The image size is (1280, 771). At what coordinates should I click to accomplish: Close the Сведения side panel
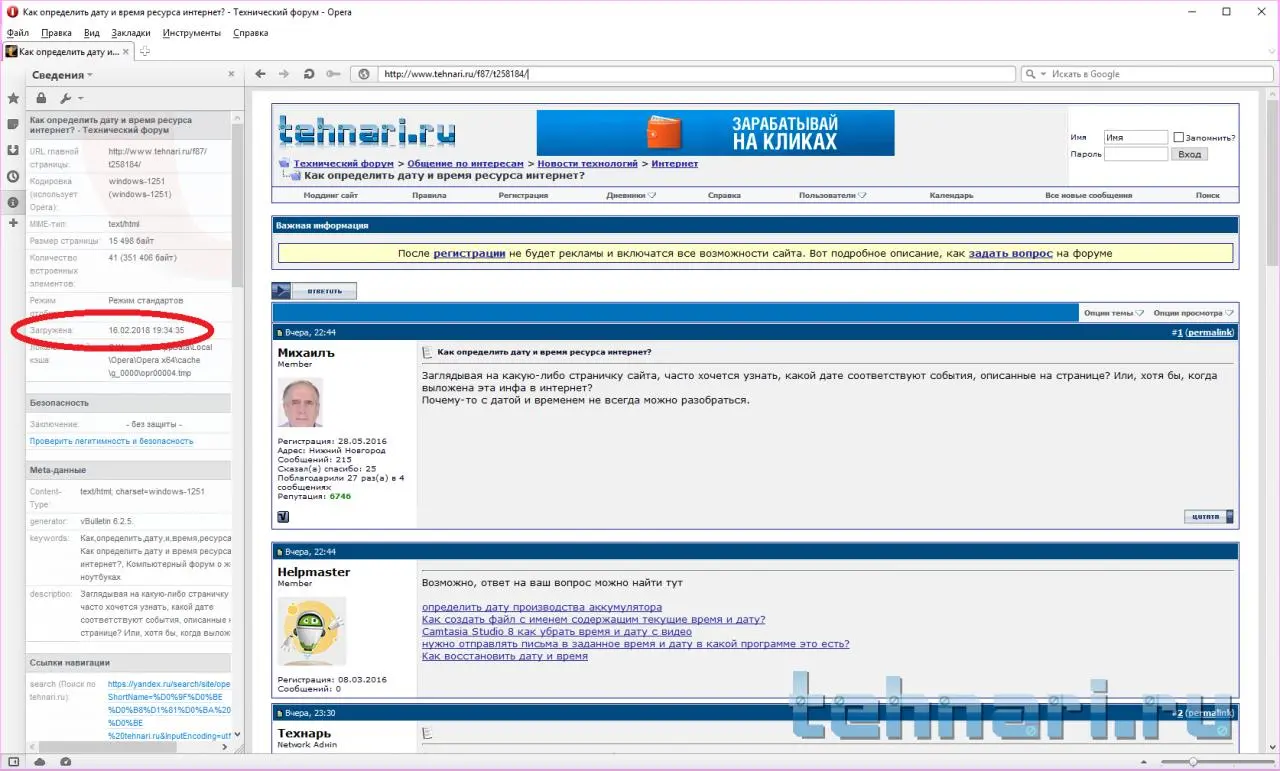pos(231,75)
